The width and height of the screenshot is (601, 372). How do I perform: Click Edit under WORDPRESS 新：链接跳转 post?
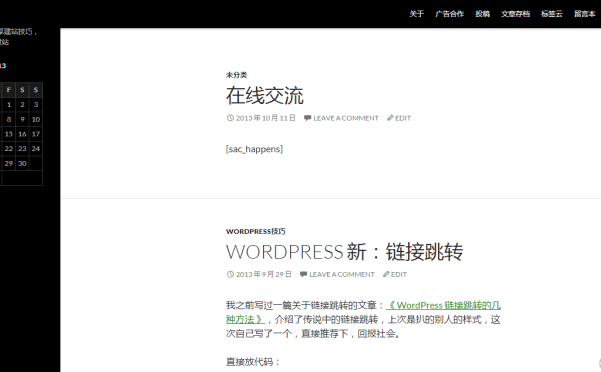[x=399, y=274]
